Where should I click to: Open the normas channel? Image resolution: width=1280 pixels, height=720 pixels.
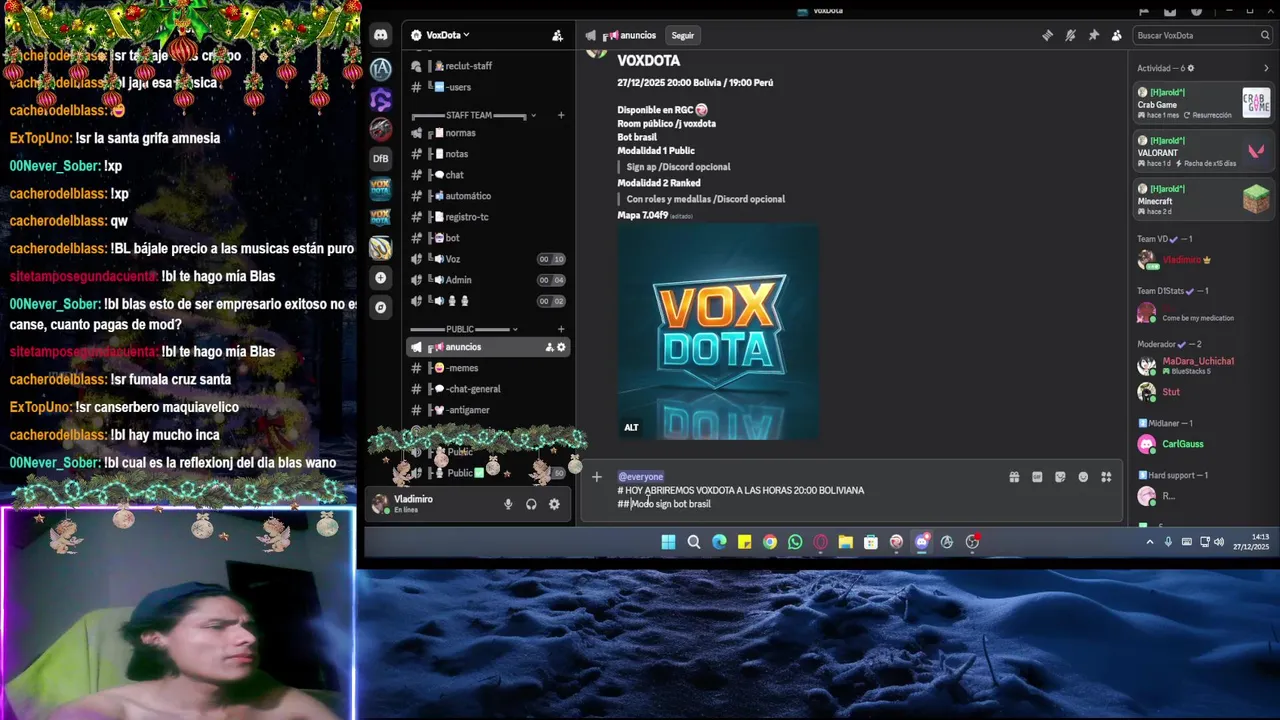tap(488, 133)
